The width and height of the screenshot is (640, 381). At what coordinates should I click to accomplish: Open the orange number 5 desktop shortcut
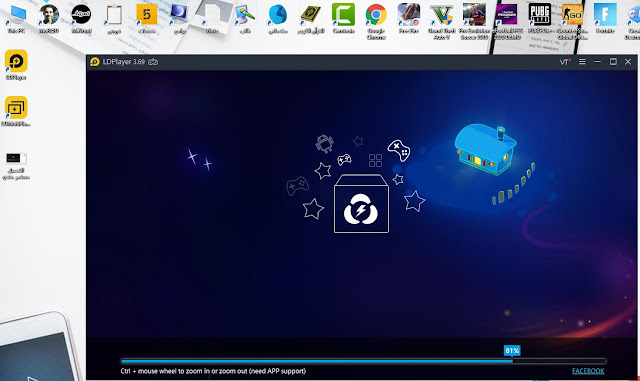pos(147,18)
